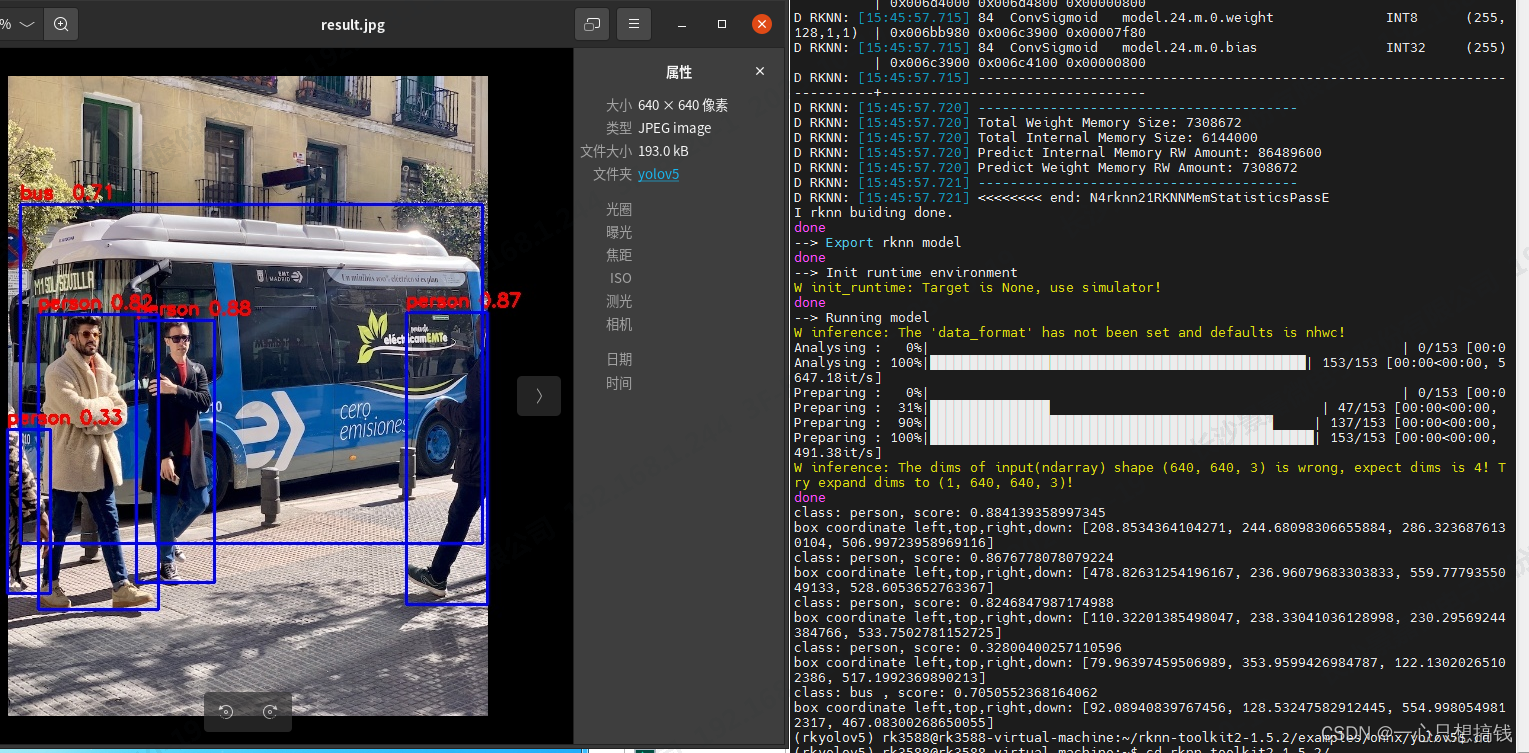Rotate the image counterclockwise

tap(226, 712)
